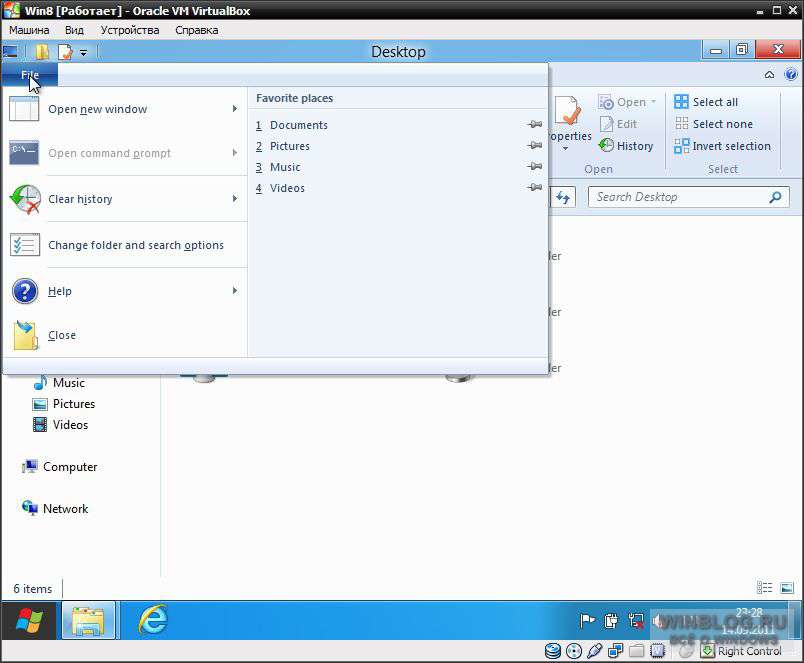
Task: Select Pictures in the navigation pane
Action: tap(64, 404)
